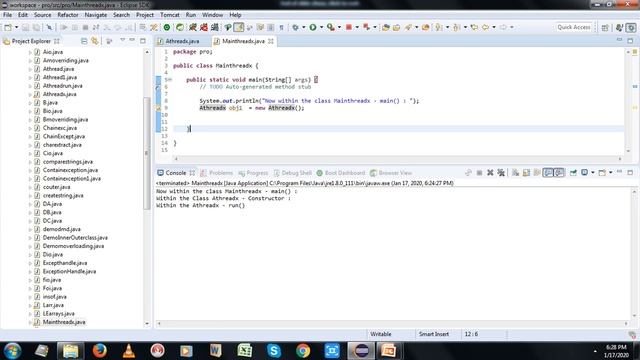Image resolution: width=640 pixels, height=360 pixels.
Task: Click the Writable status bar entry
Action: [x=380, y=334]
